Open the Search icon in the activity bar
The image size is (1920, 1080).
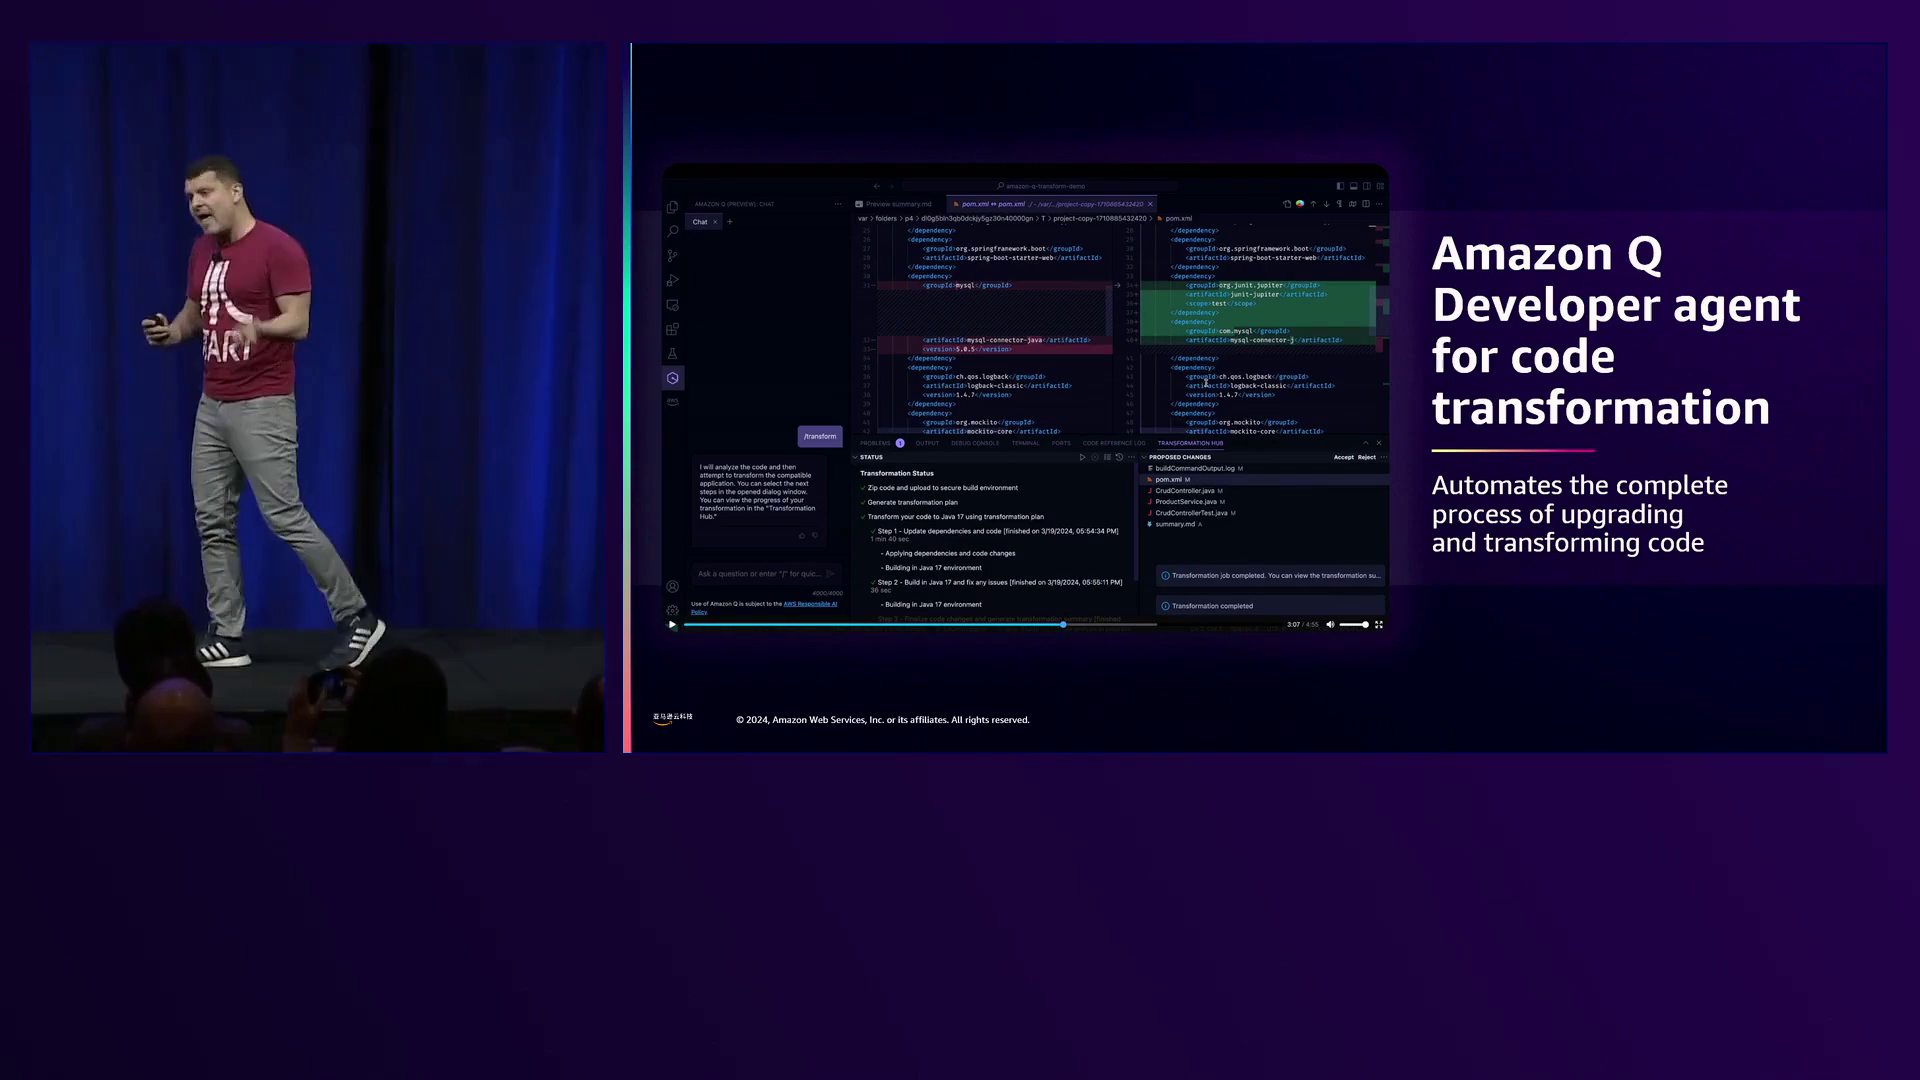(672, 231)
